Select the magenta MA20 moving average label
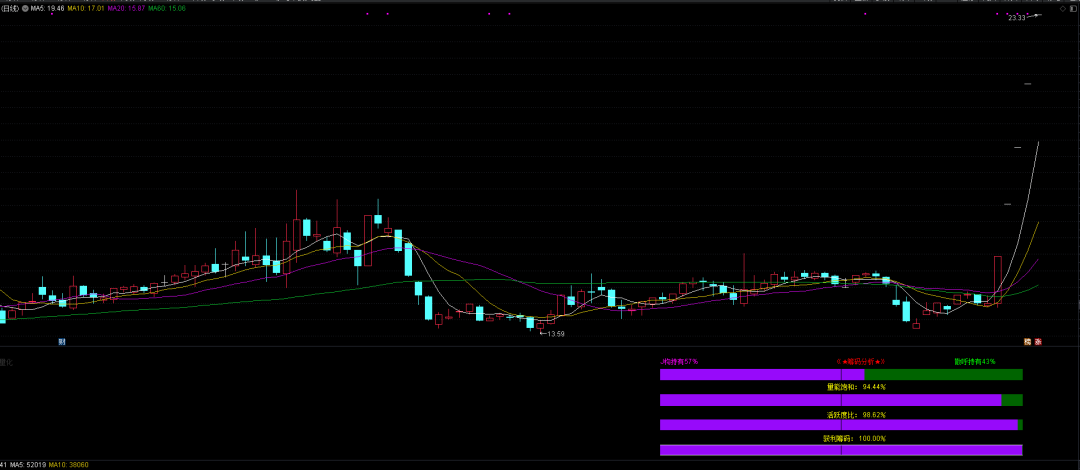The height and width of the screenshot is (470, 1080). [x=126, y=8]
